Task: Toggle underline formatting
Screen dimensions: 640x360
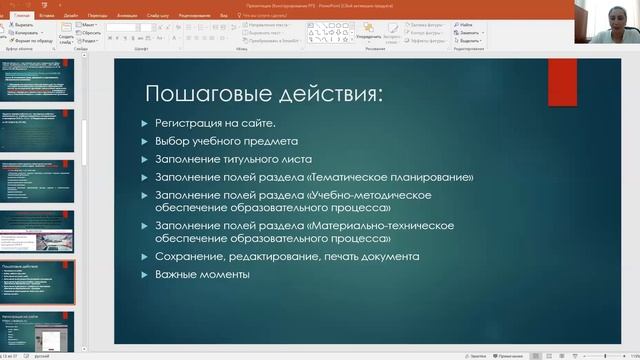Action: point(125,38)
